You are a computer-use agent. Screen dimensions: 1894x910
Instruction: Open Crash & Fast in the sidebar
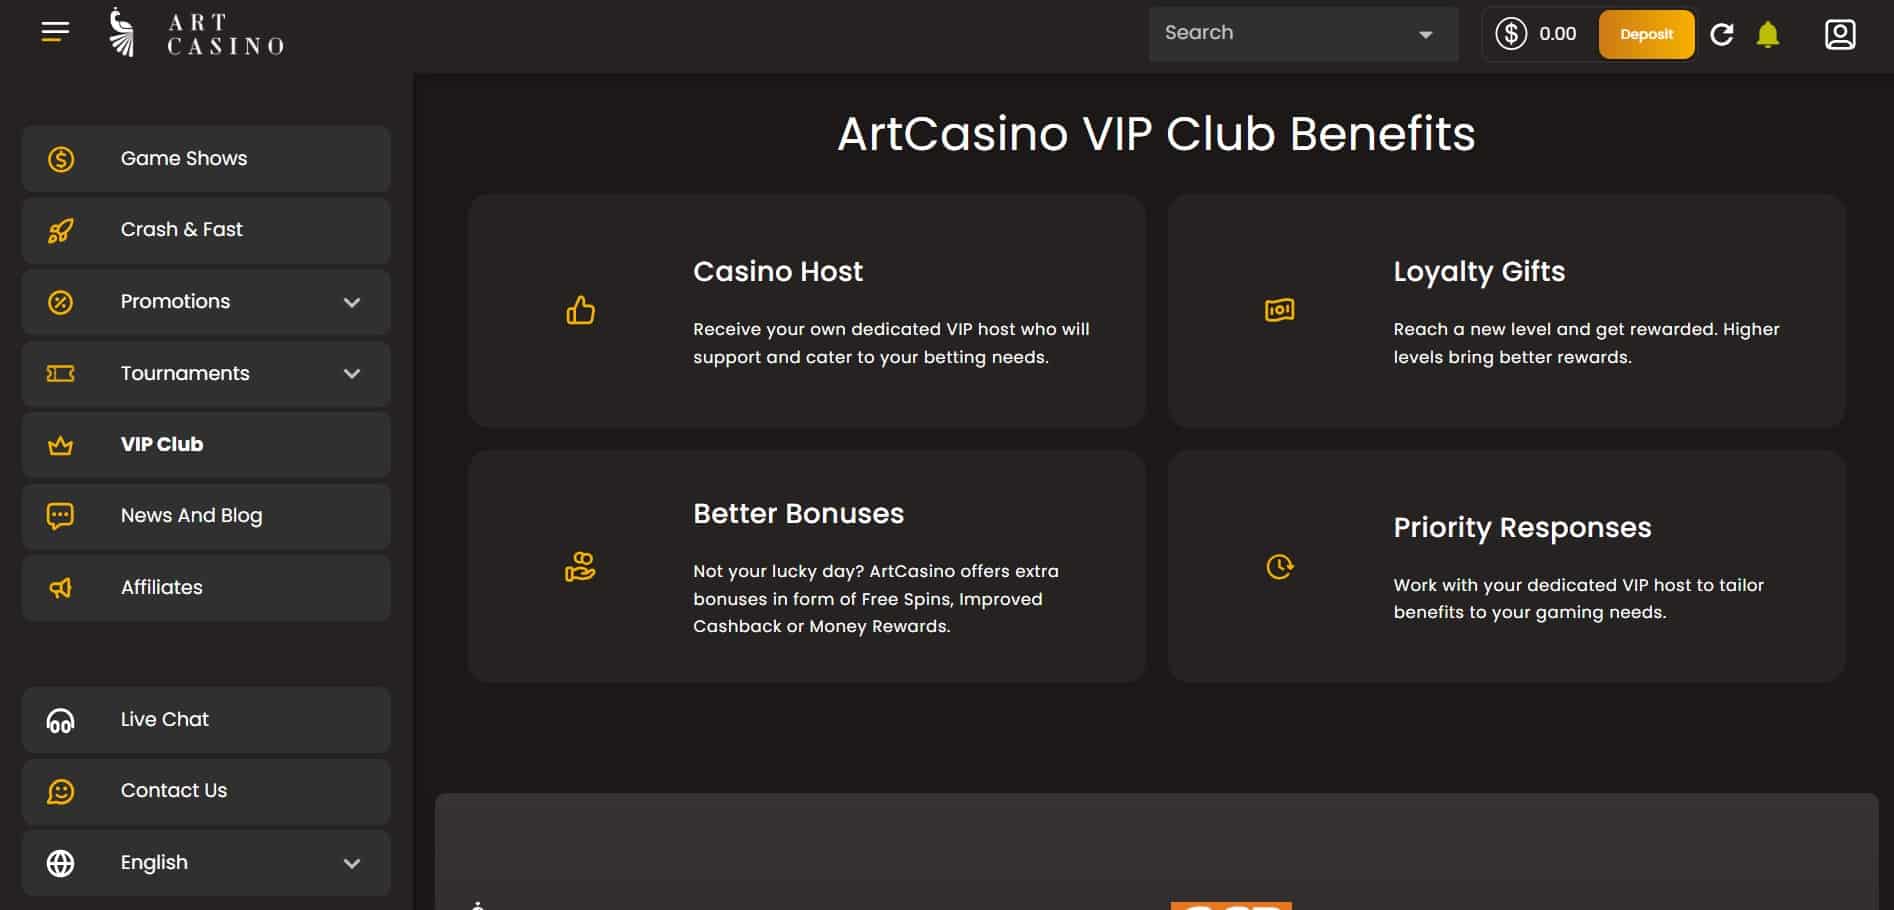[x=206, y=230]
